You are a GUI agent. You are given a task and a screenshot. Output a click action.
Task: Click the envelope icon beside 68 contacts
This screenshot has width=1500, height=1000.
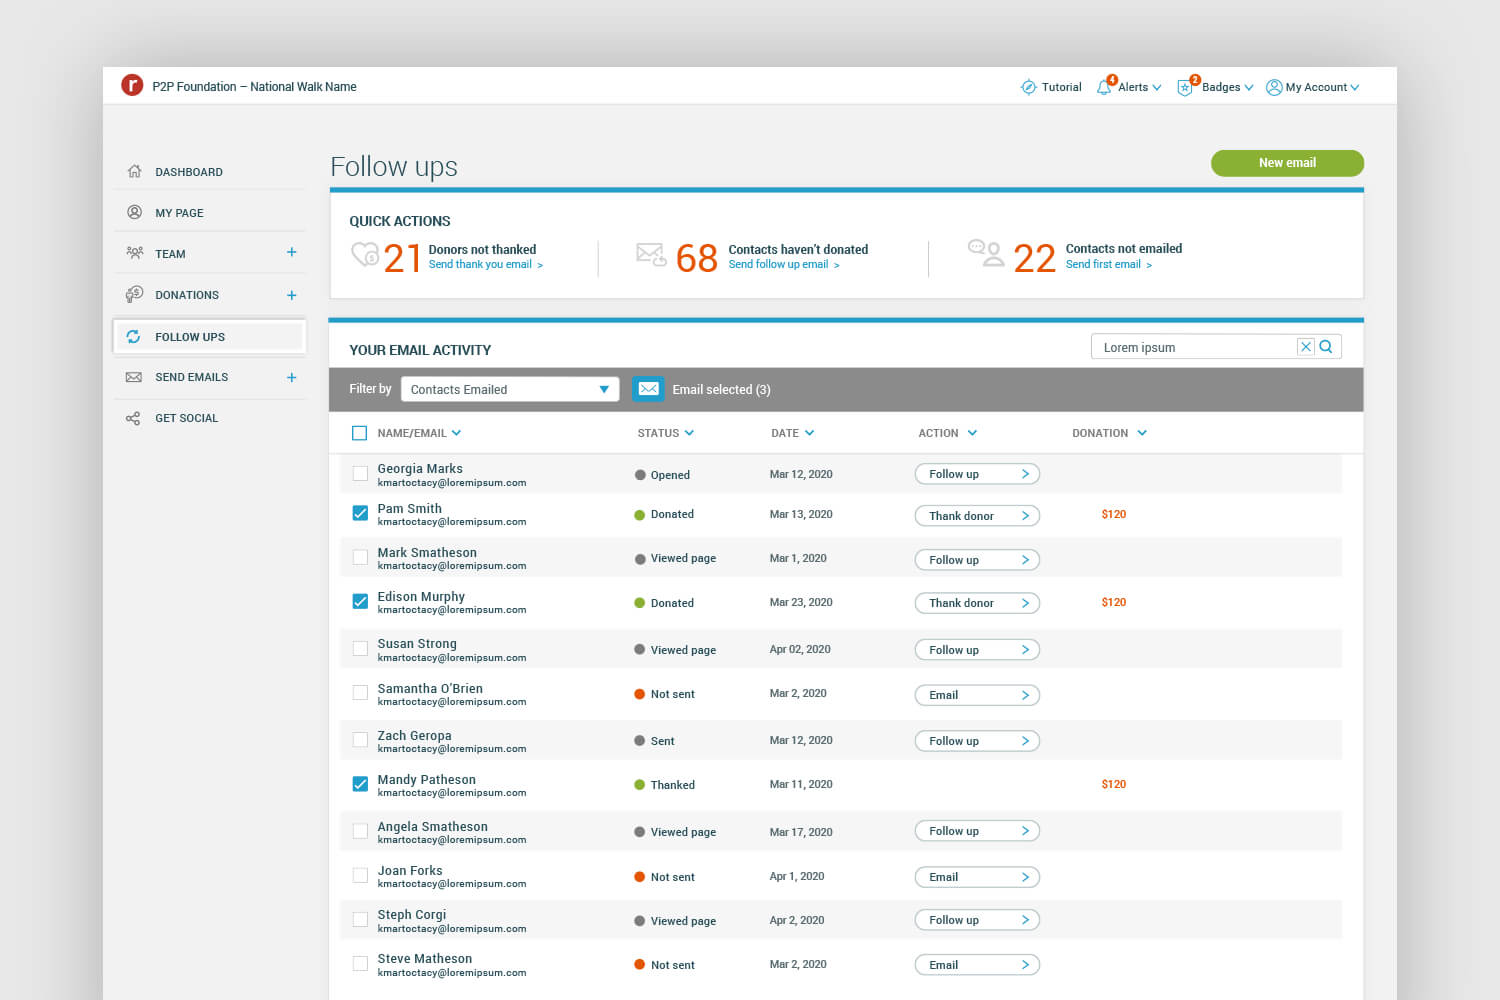point(651,255)
